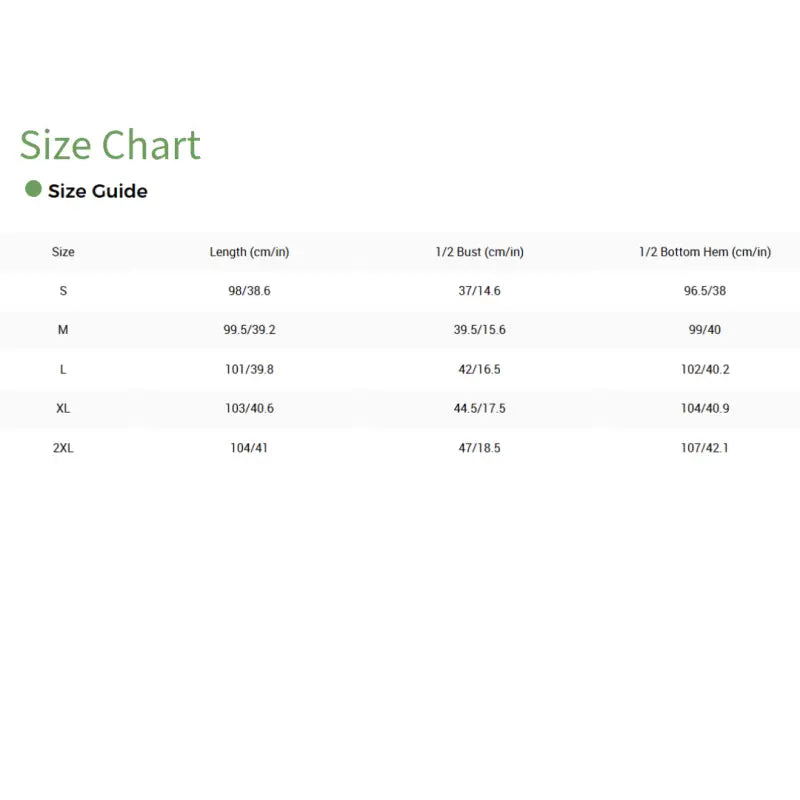Viewport: 800px width, 800px height.
Task: Click the 39.5/15.6 bust value
Action: tap(479, 330)
